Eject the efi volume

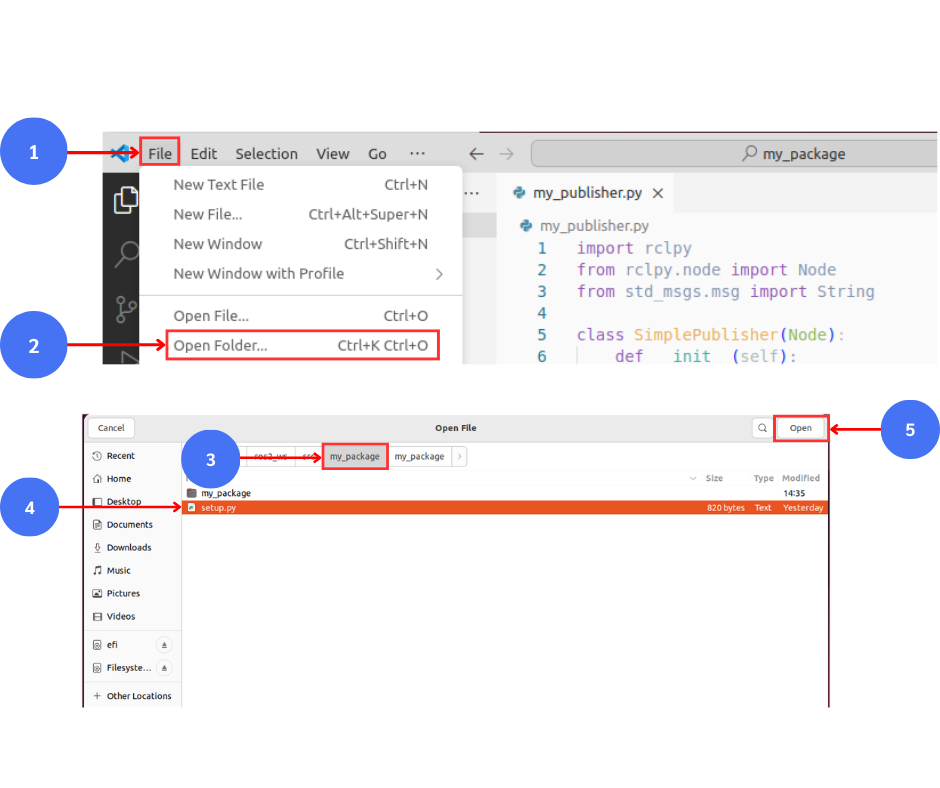165,645
